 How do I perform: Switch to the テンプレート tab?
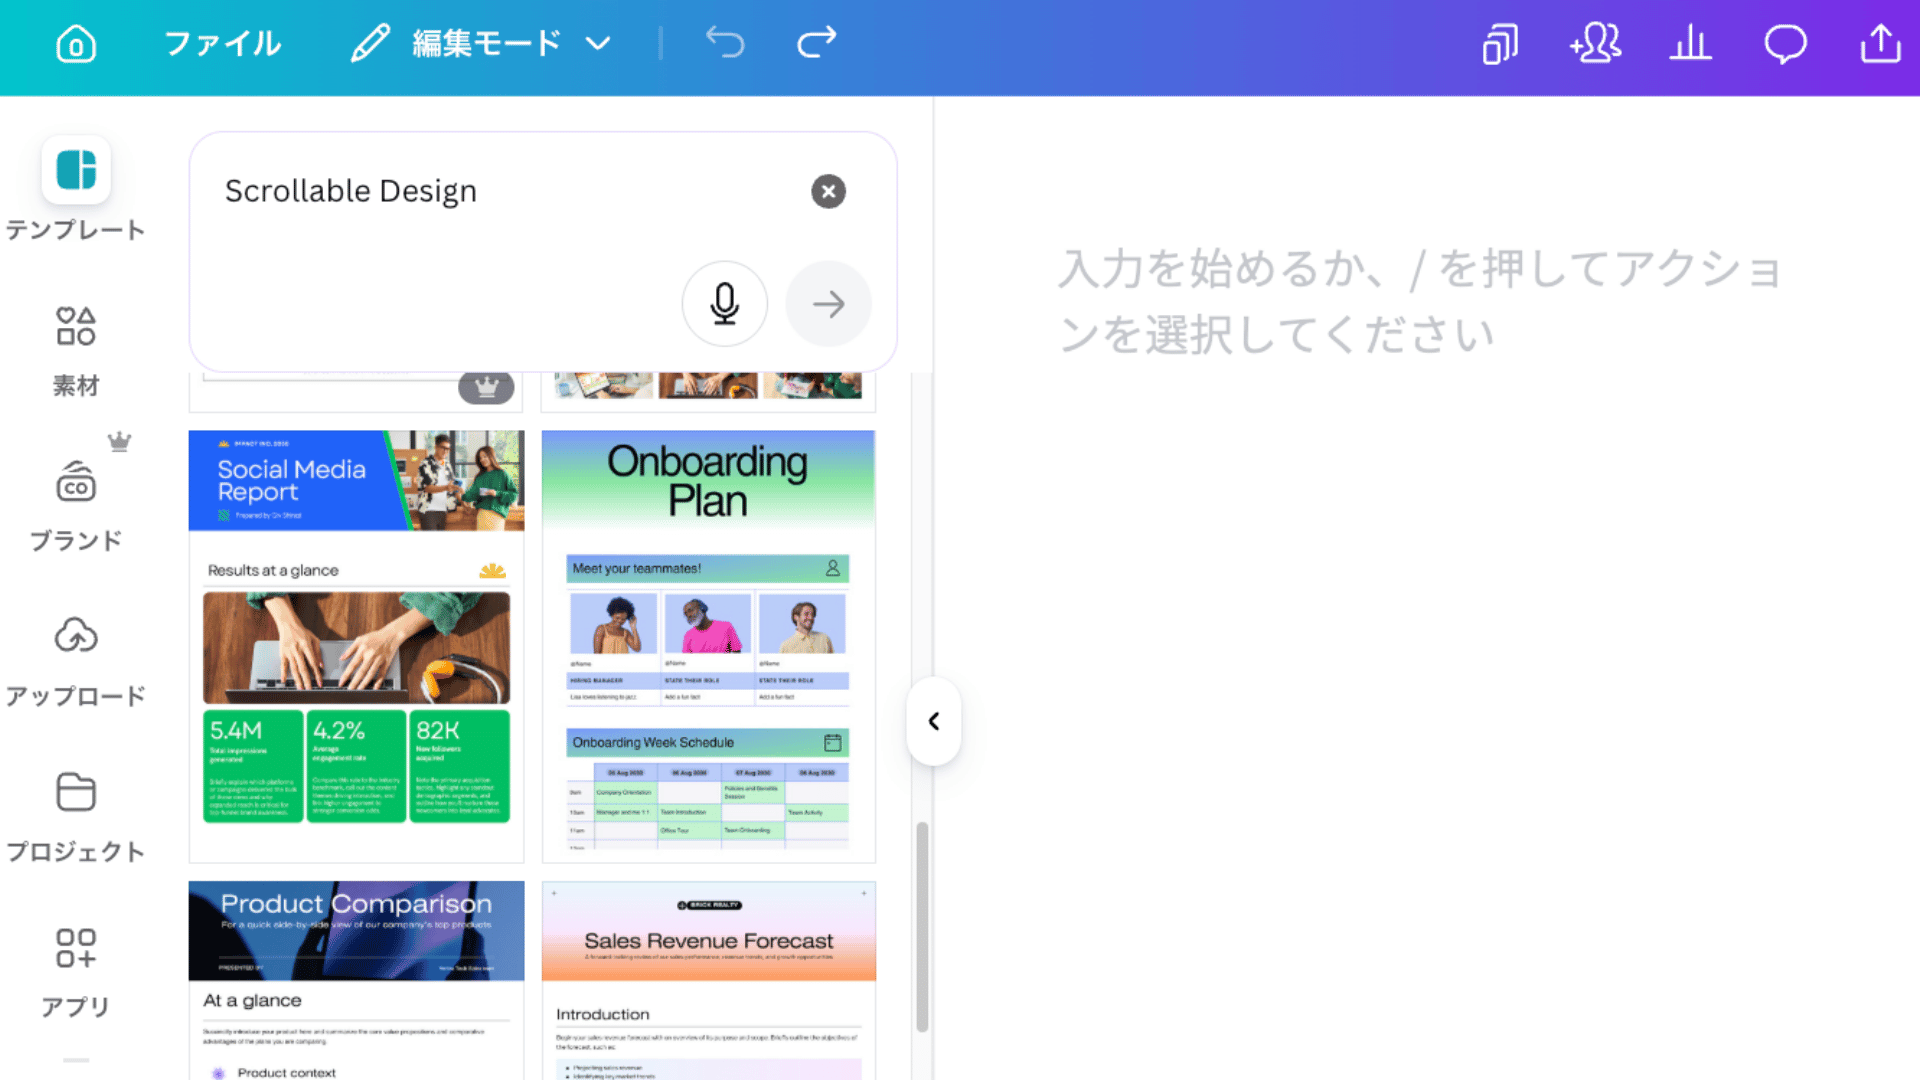[x=75, y=190]
